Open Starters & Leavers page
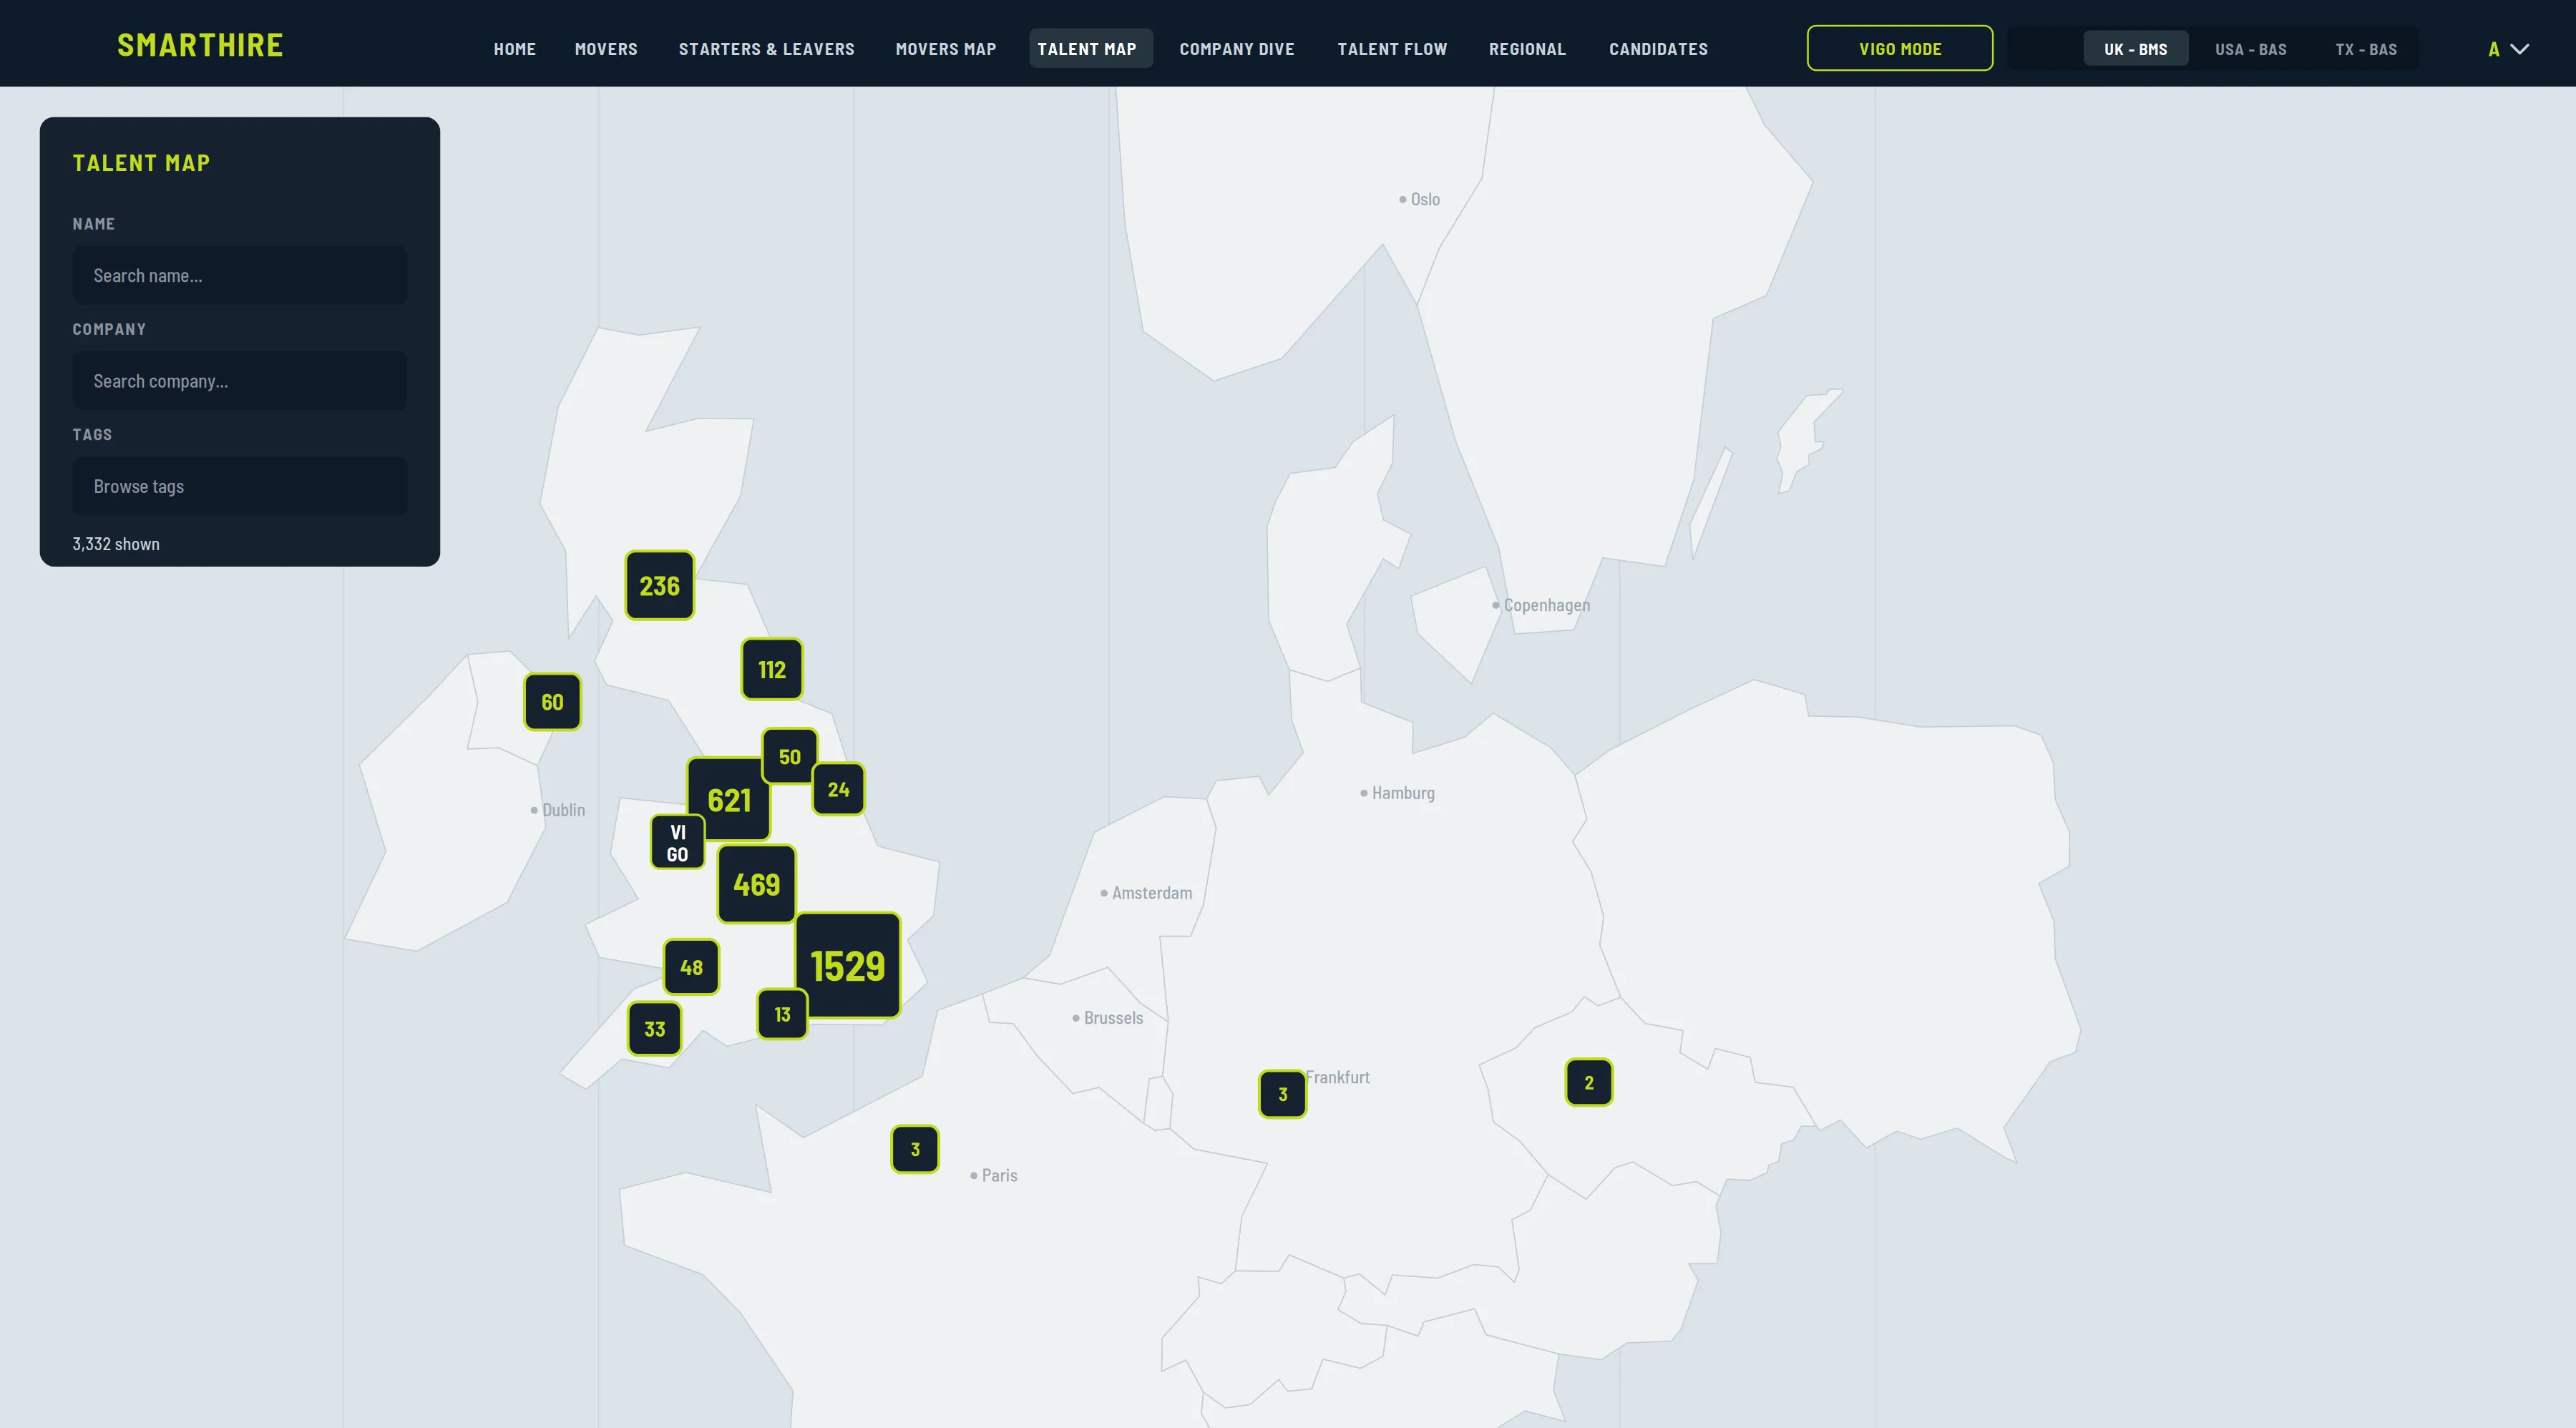This screenshot has height=1428, width=2576. click(767, 49)
